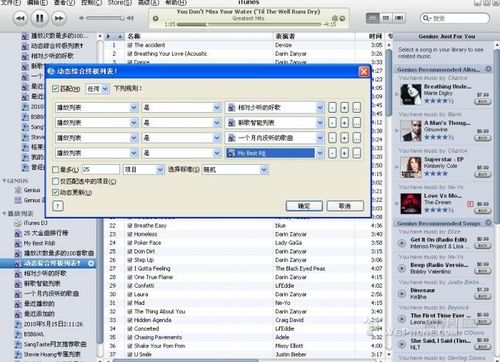Viewport: 500px width, 362px height.
Task: Skip back to the previous track
Action: (x=20, y=18)
